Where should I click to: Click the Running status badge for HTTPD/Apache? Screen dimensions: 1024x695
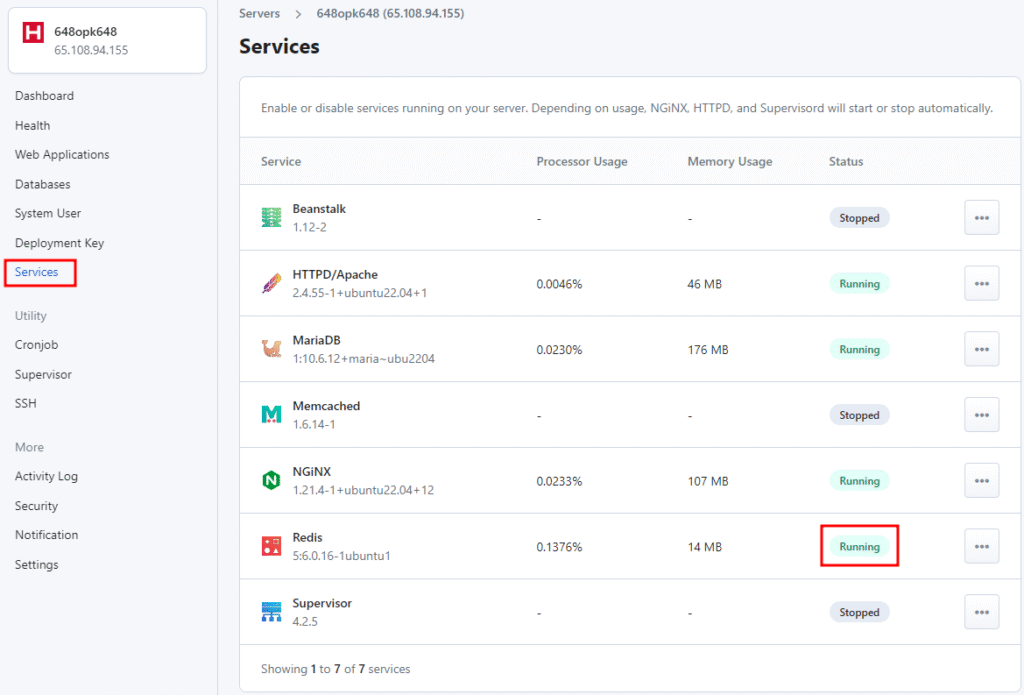(x=859, y=283)
